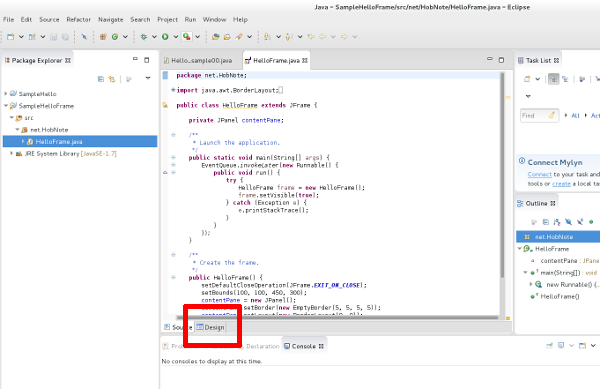
Task: Click the broom icon in Find field
Action: click(551, 115)
